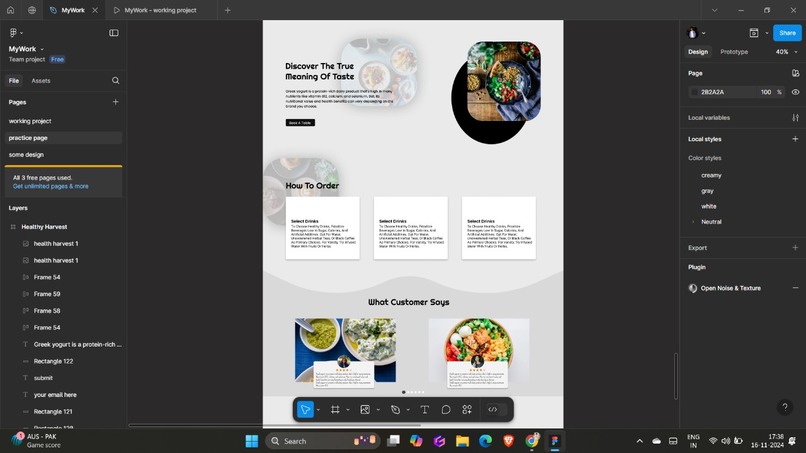806x453 pixels.
Task: Open Move tool options dropdown arrow
Action: pos(318,410)
